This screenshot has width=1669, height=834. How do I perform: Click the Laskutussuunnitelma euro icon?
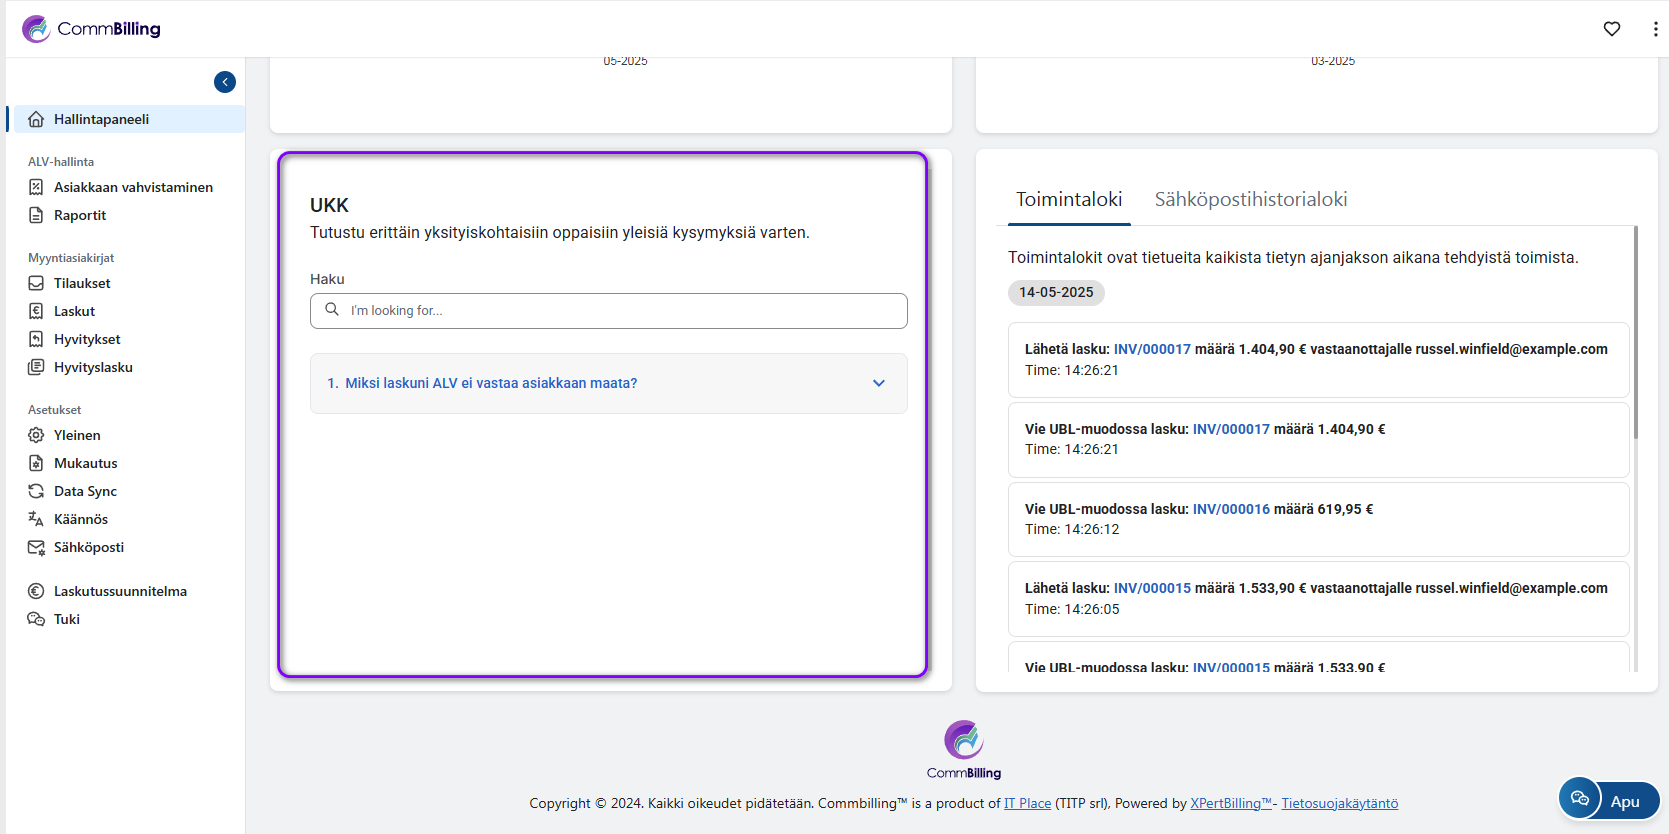(36, 591)
